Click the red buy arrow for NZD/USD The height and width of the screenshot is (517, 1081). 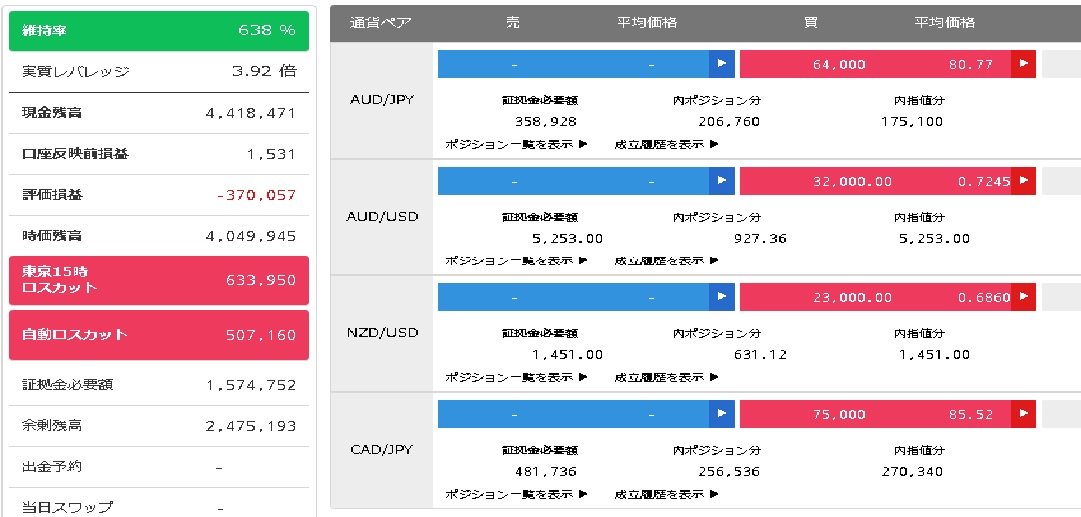tap(1023, 297)
